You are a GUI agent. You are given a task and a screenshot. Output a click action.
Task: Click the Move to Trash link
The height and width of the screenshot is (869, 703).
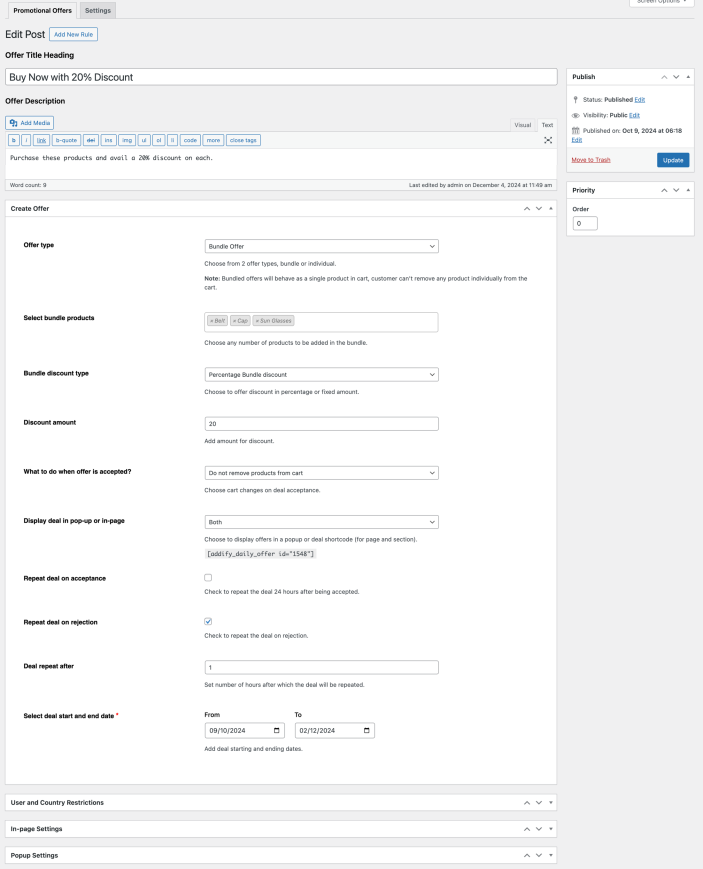591,160
